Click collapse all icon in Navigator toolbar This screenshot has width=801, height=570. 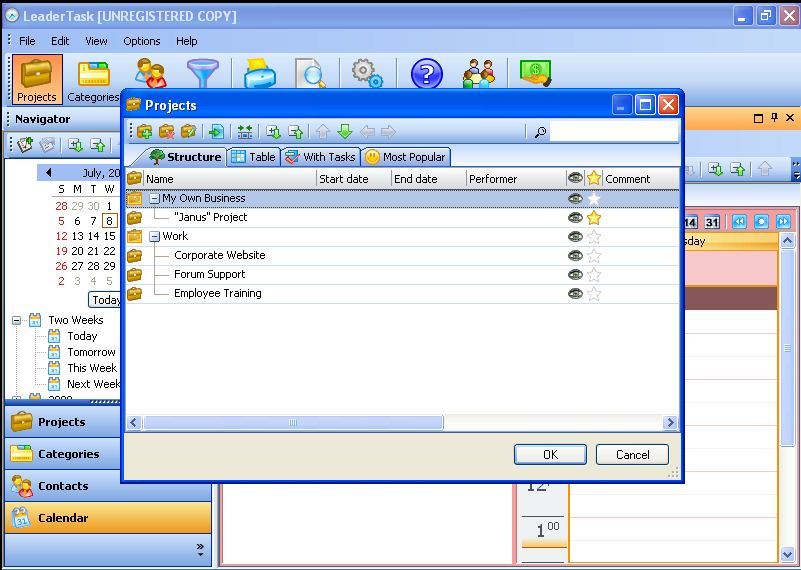[x=98, y=145]
